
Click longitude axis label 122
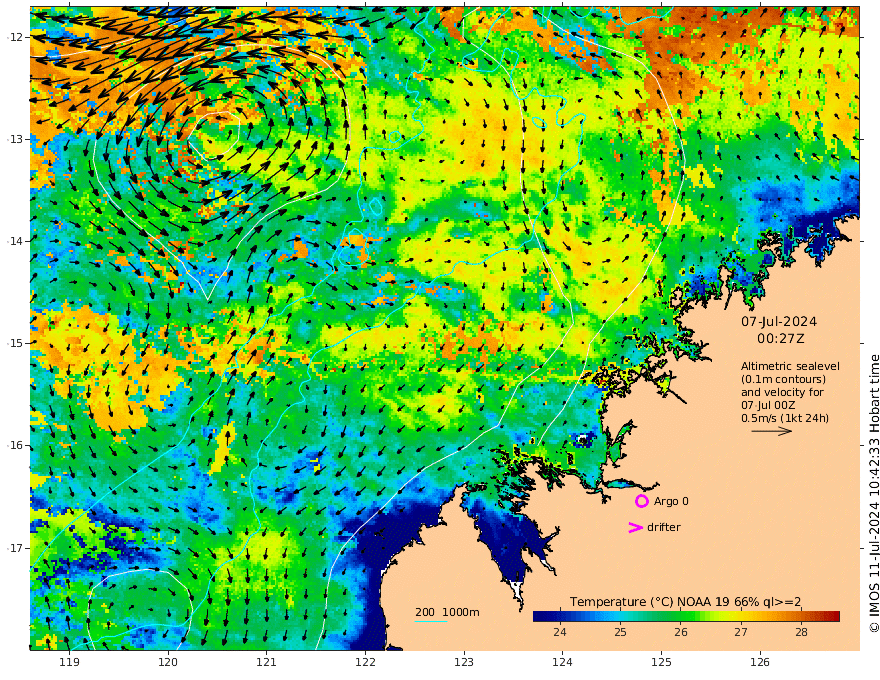365,662
